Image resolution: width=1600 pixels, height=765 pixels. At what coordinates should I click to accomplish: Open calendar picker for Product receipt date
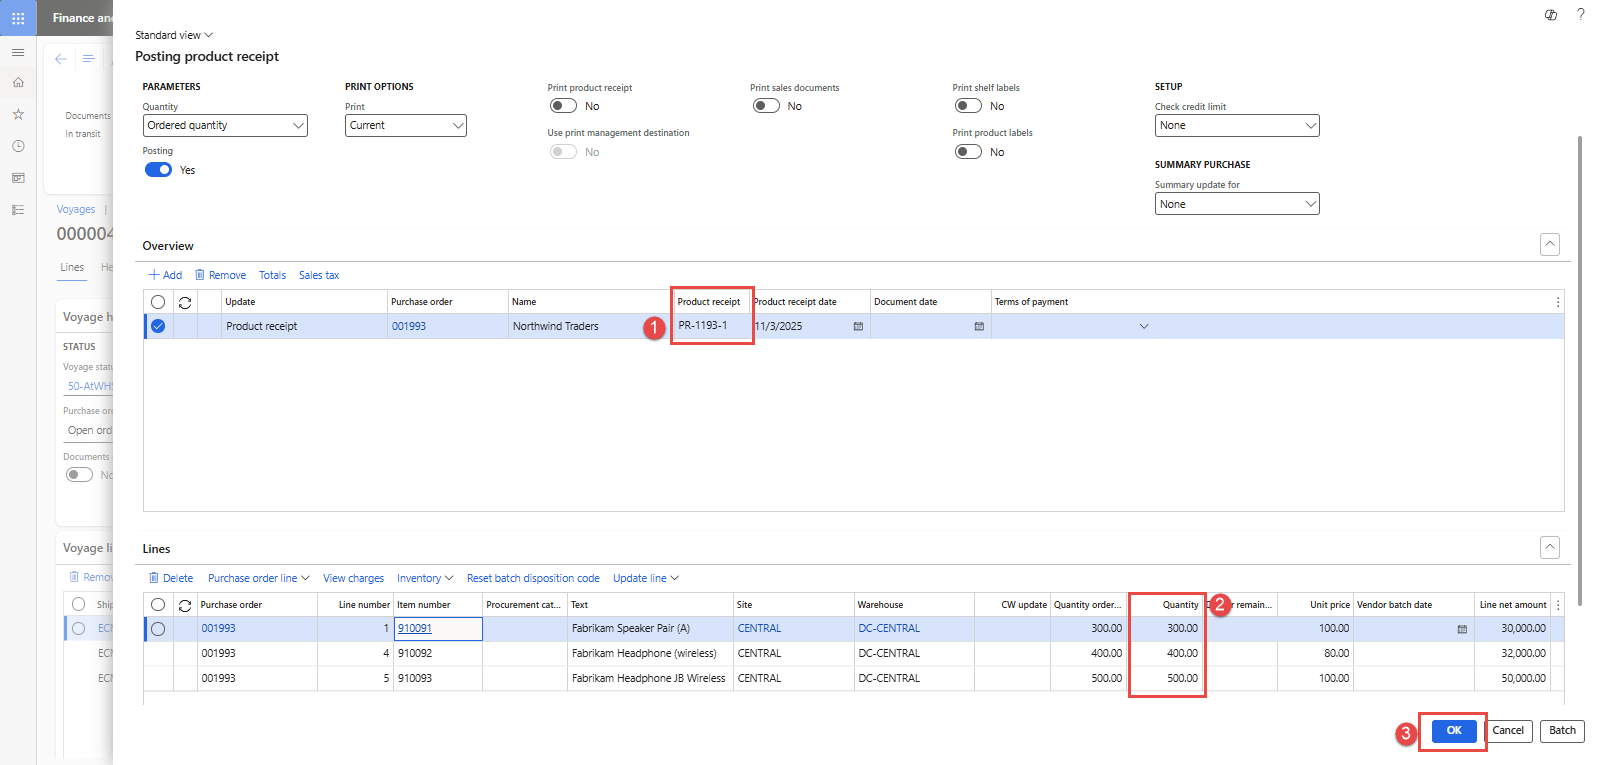click(x=858, y=327)
